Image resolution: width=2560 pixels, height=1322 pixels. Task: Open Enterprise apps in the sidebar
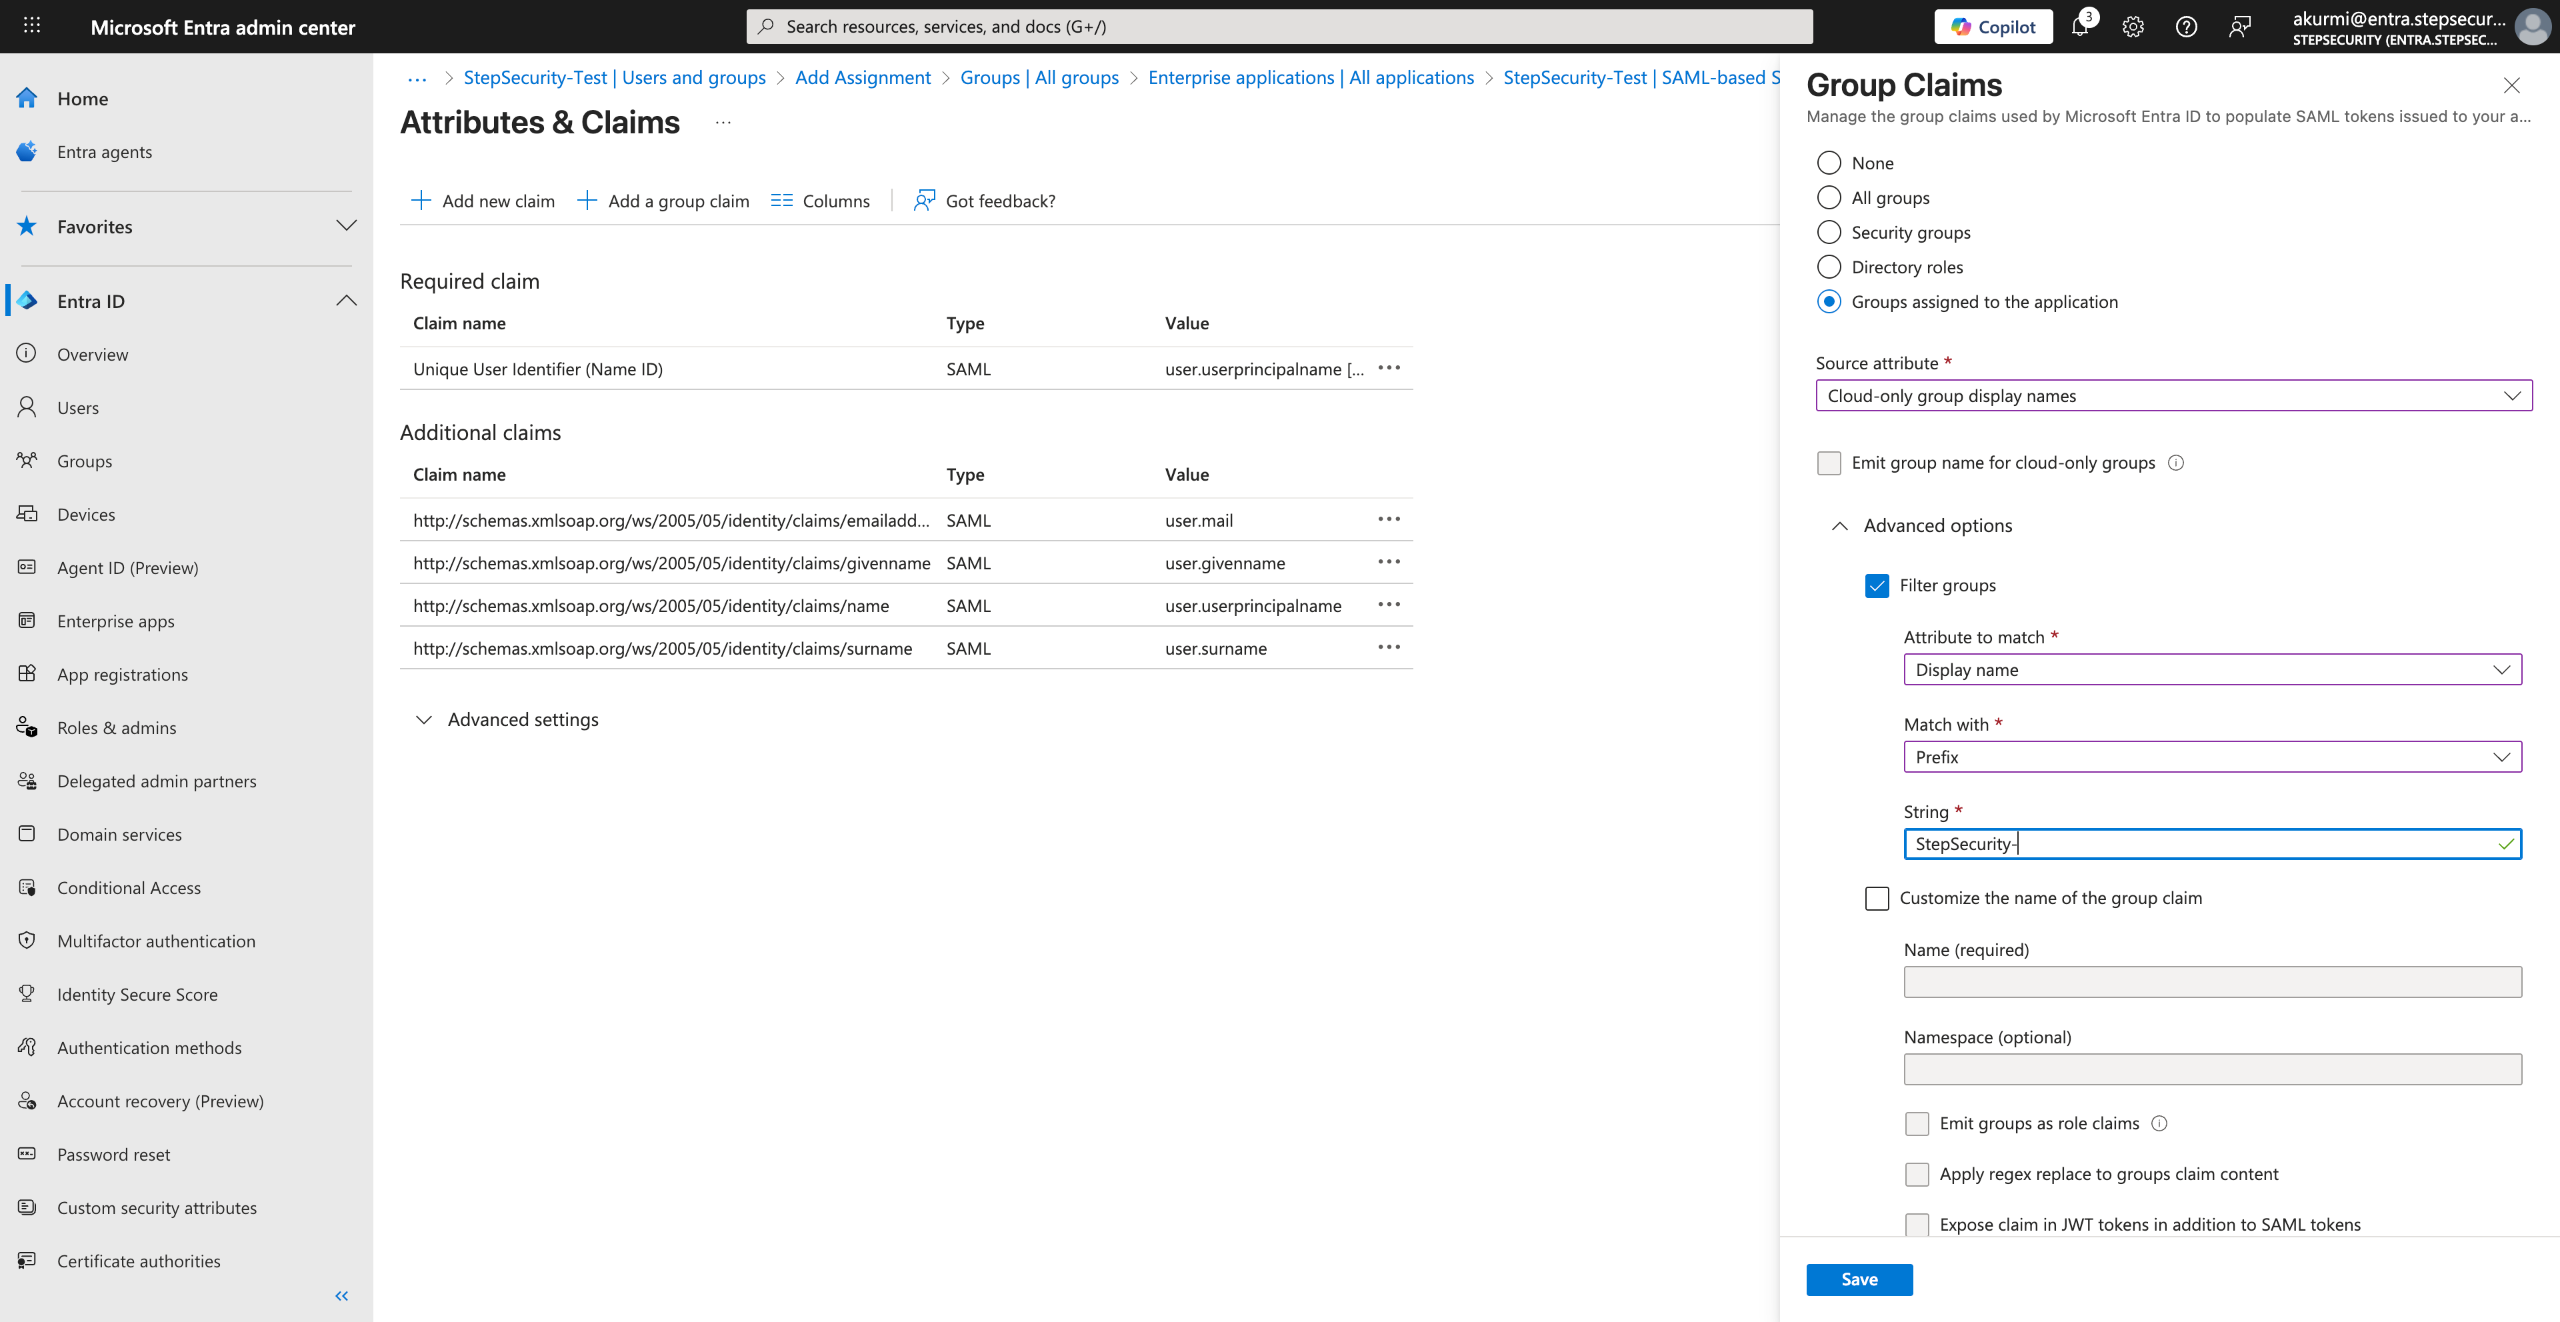[115, 621]
